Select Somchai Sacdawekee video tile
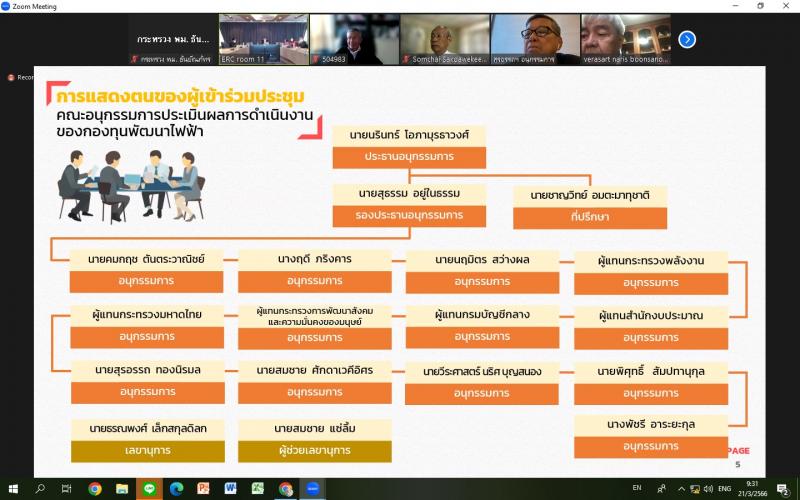 click(445, 39)
